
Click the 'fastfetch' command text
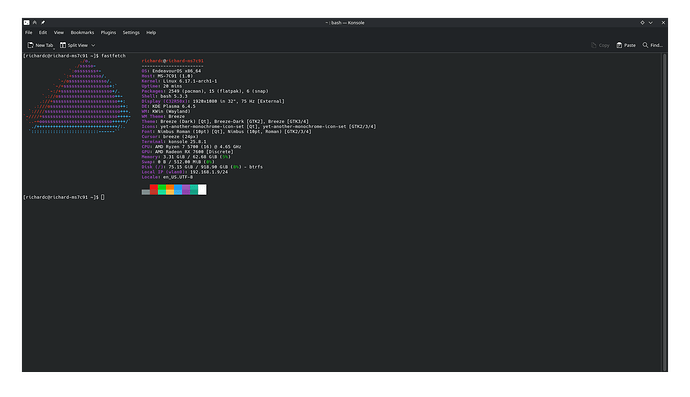pyautogui.click(x=114, y=56)
